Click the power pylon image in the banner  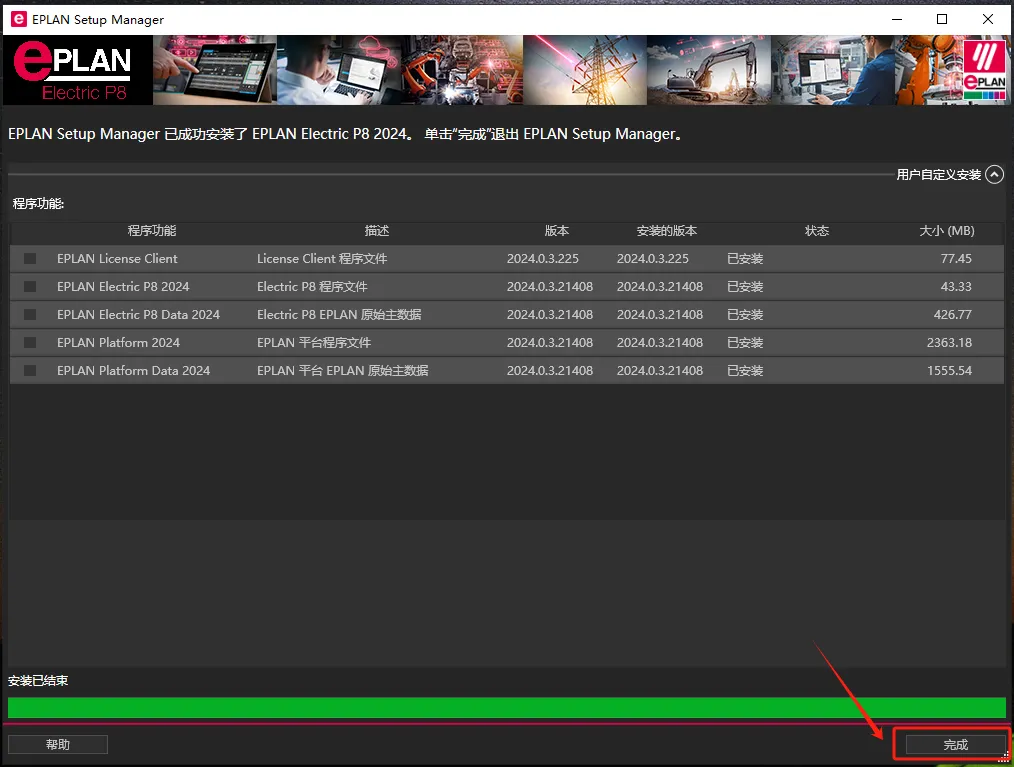tap(585, 70)
